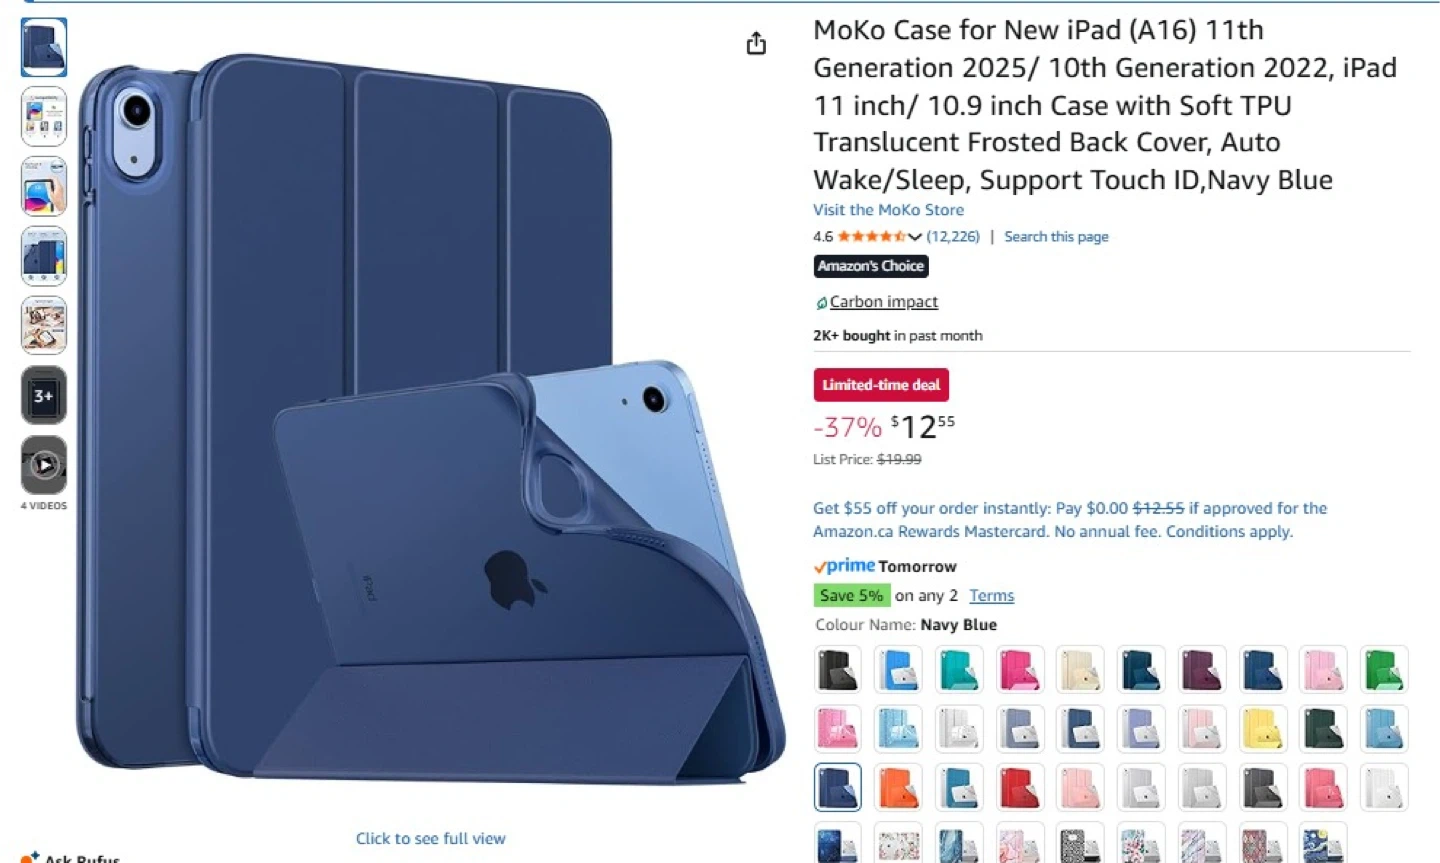Choose the red case colour swatch
The image size is (1440, 863).
pos(1019,787)
